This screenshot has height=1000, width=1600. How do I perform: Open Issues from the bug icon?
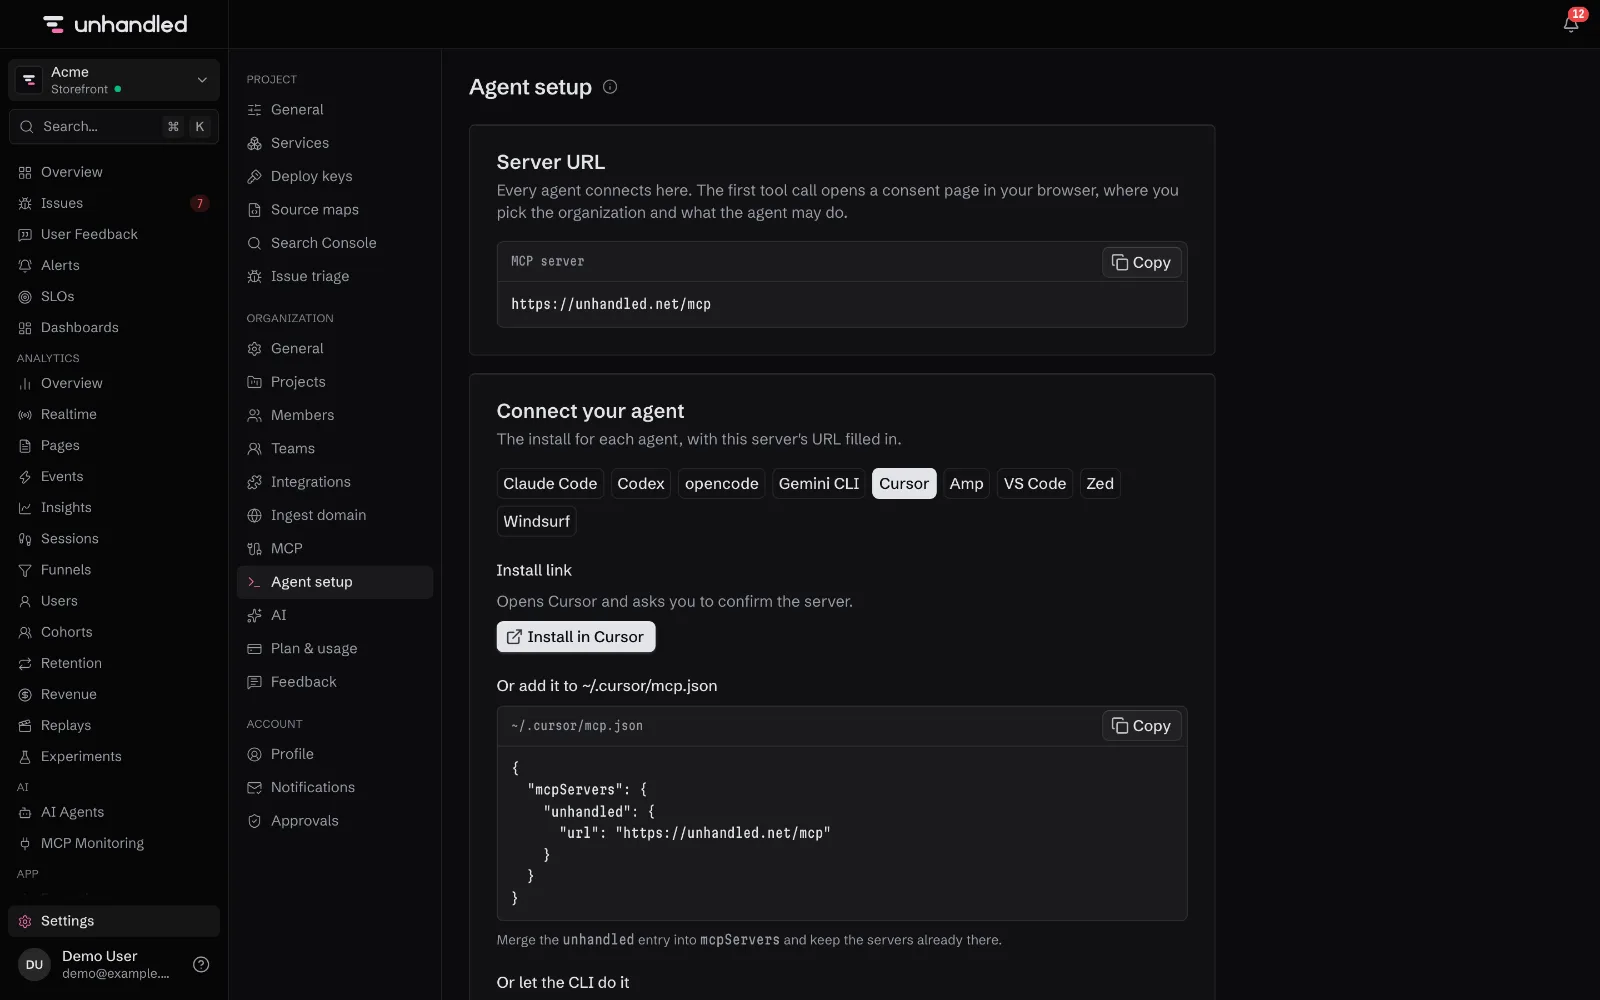pyautogui.click(x=25, y=203)
